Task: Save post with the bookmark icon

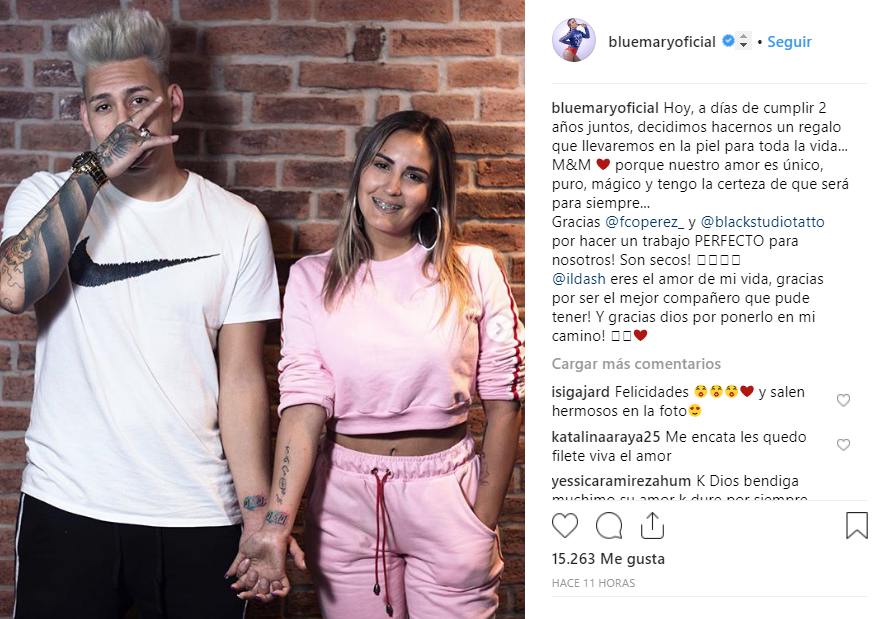Action: click(x=857, y=525)
